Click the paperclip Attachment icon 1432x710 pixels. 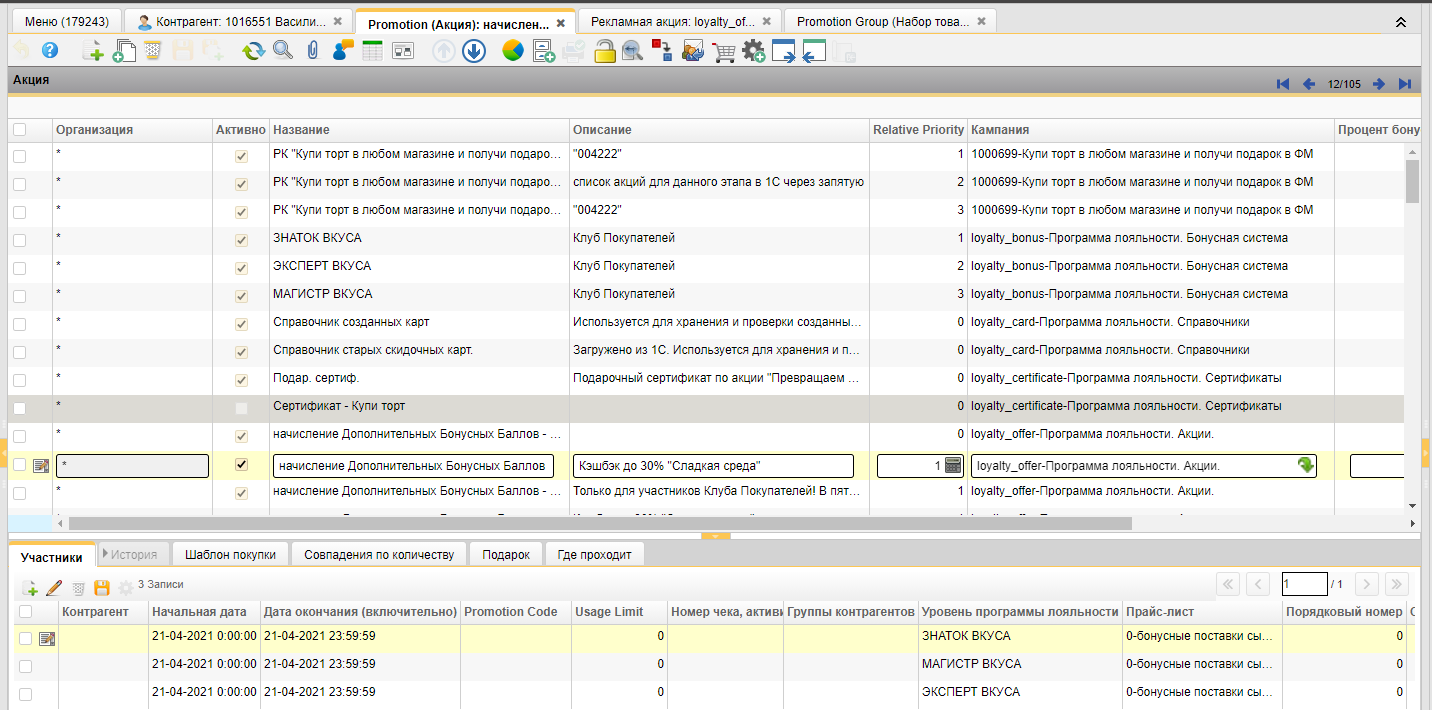pyautogui.click(x=312, y=51)
